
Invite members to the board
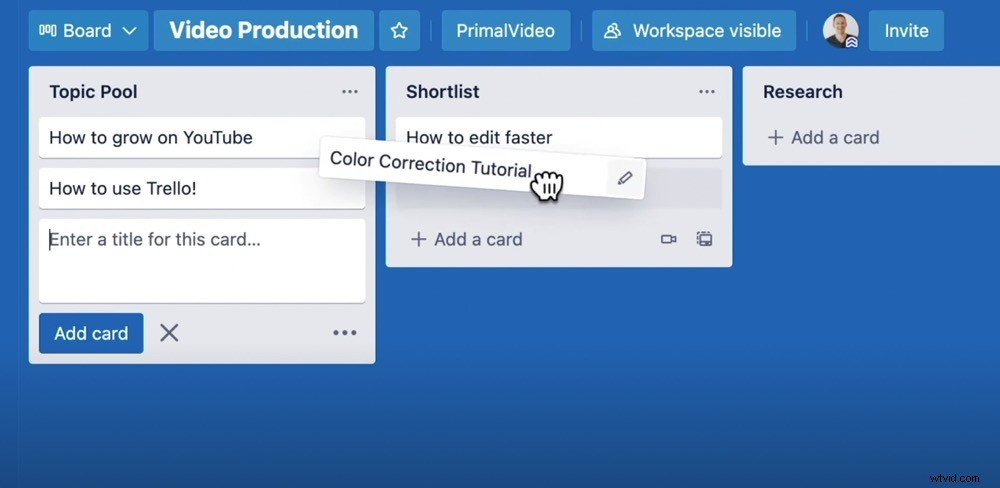coord(906,31)
